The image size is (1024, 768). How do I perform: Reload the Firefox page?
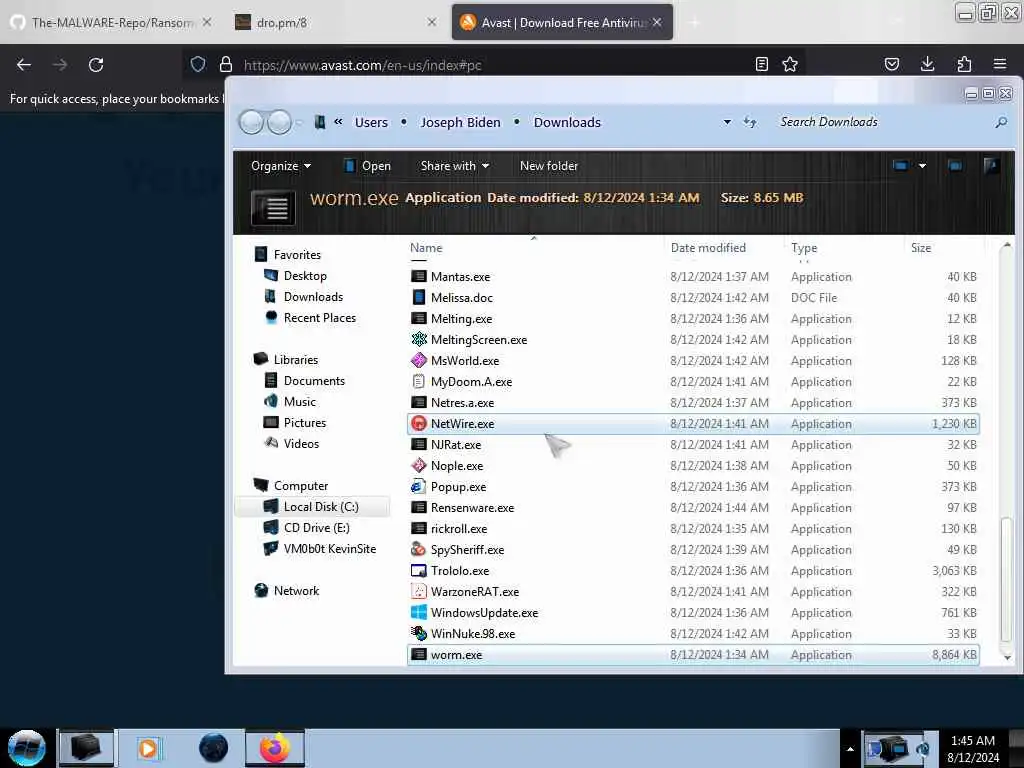(x=96, y=65)
